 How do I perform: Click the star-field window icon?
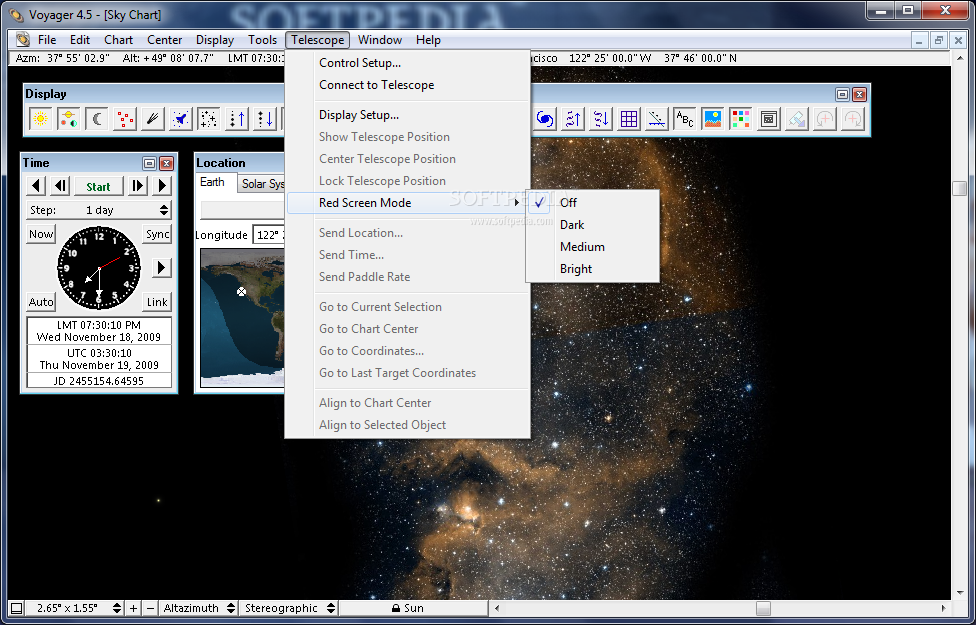pos(769,118)
